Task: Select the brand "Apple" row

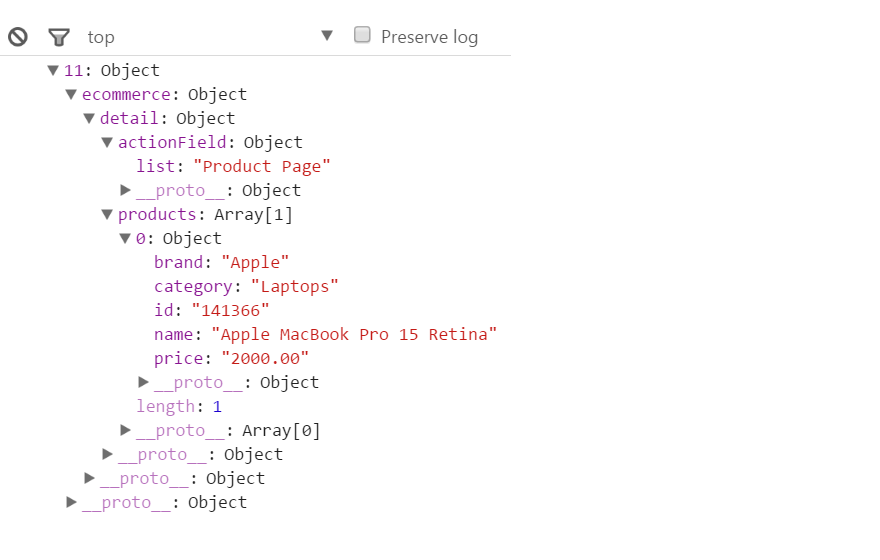Action: coord(221,263)
